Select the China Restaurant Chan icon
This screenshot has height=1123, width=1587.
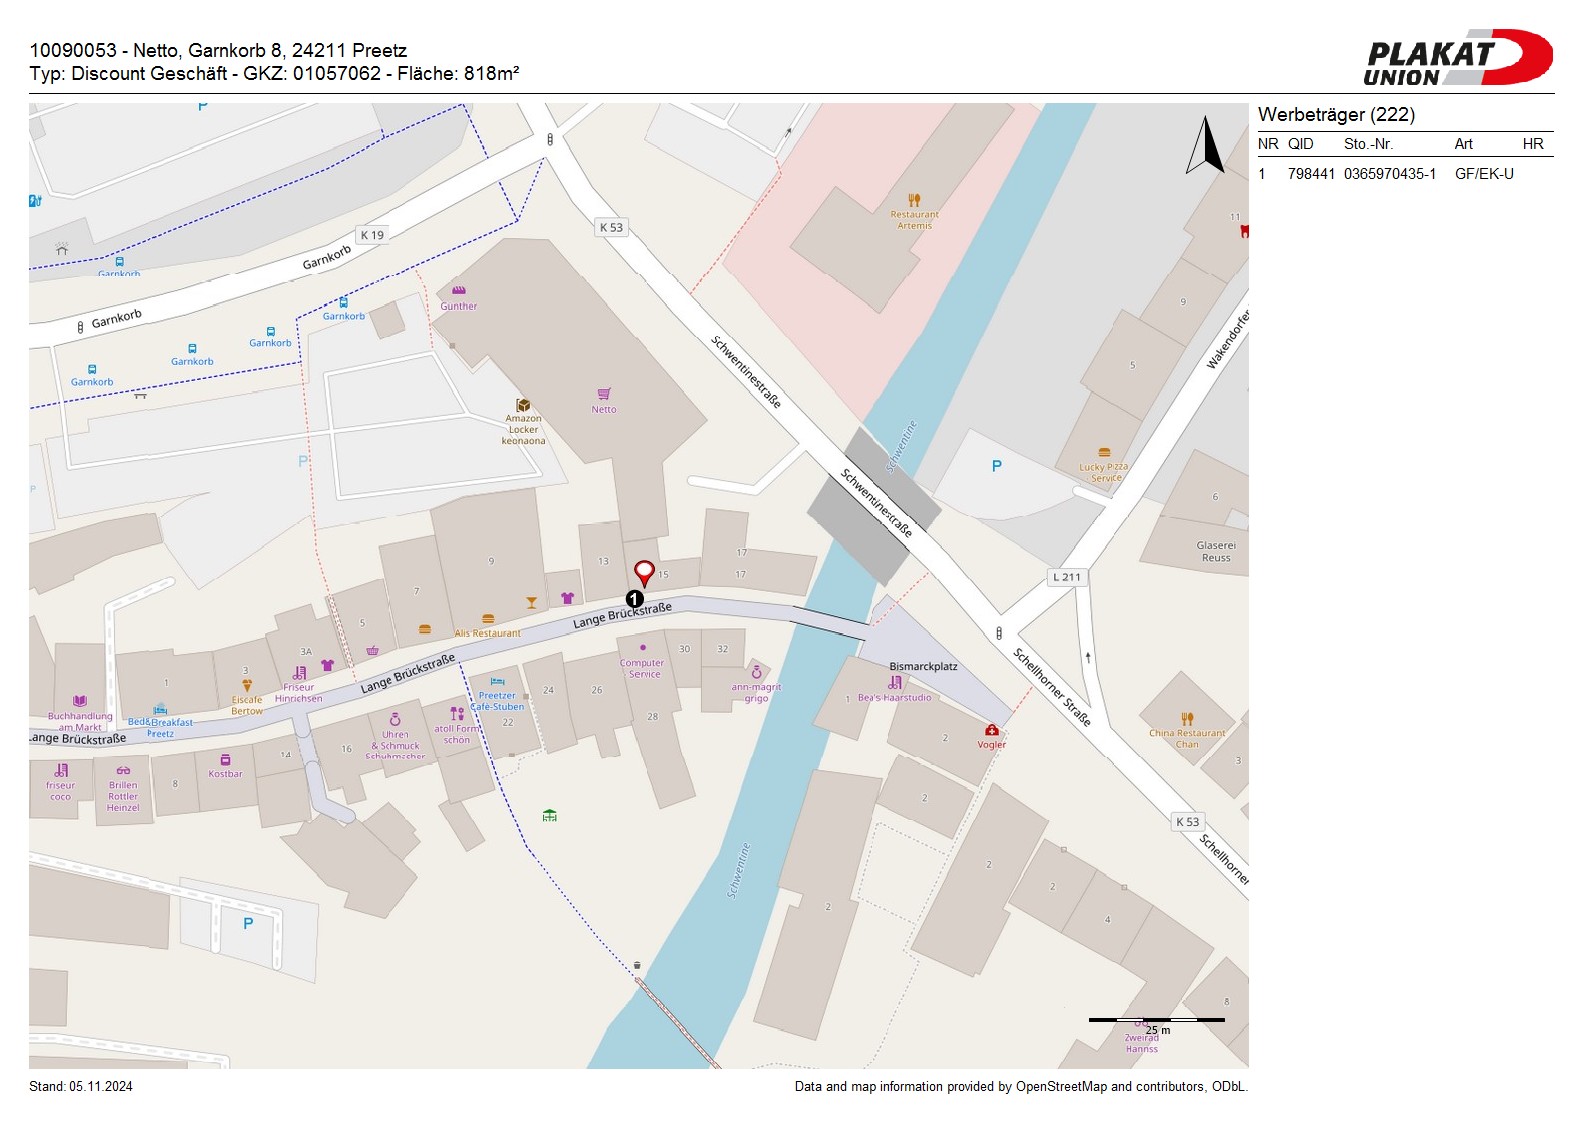(1187, 719)
